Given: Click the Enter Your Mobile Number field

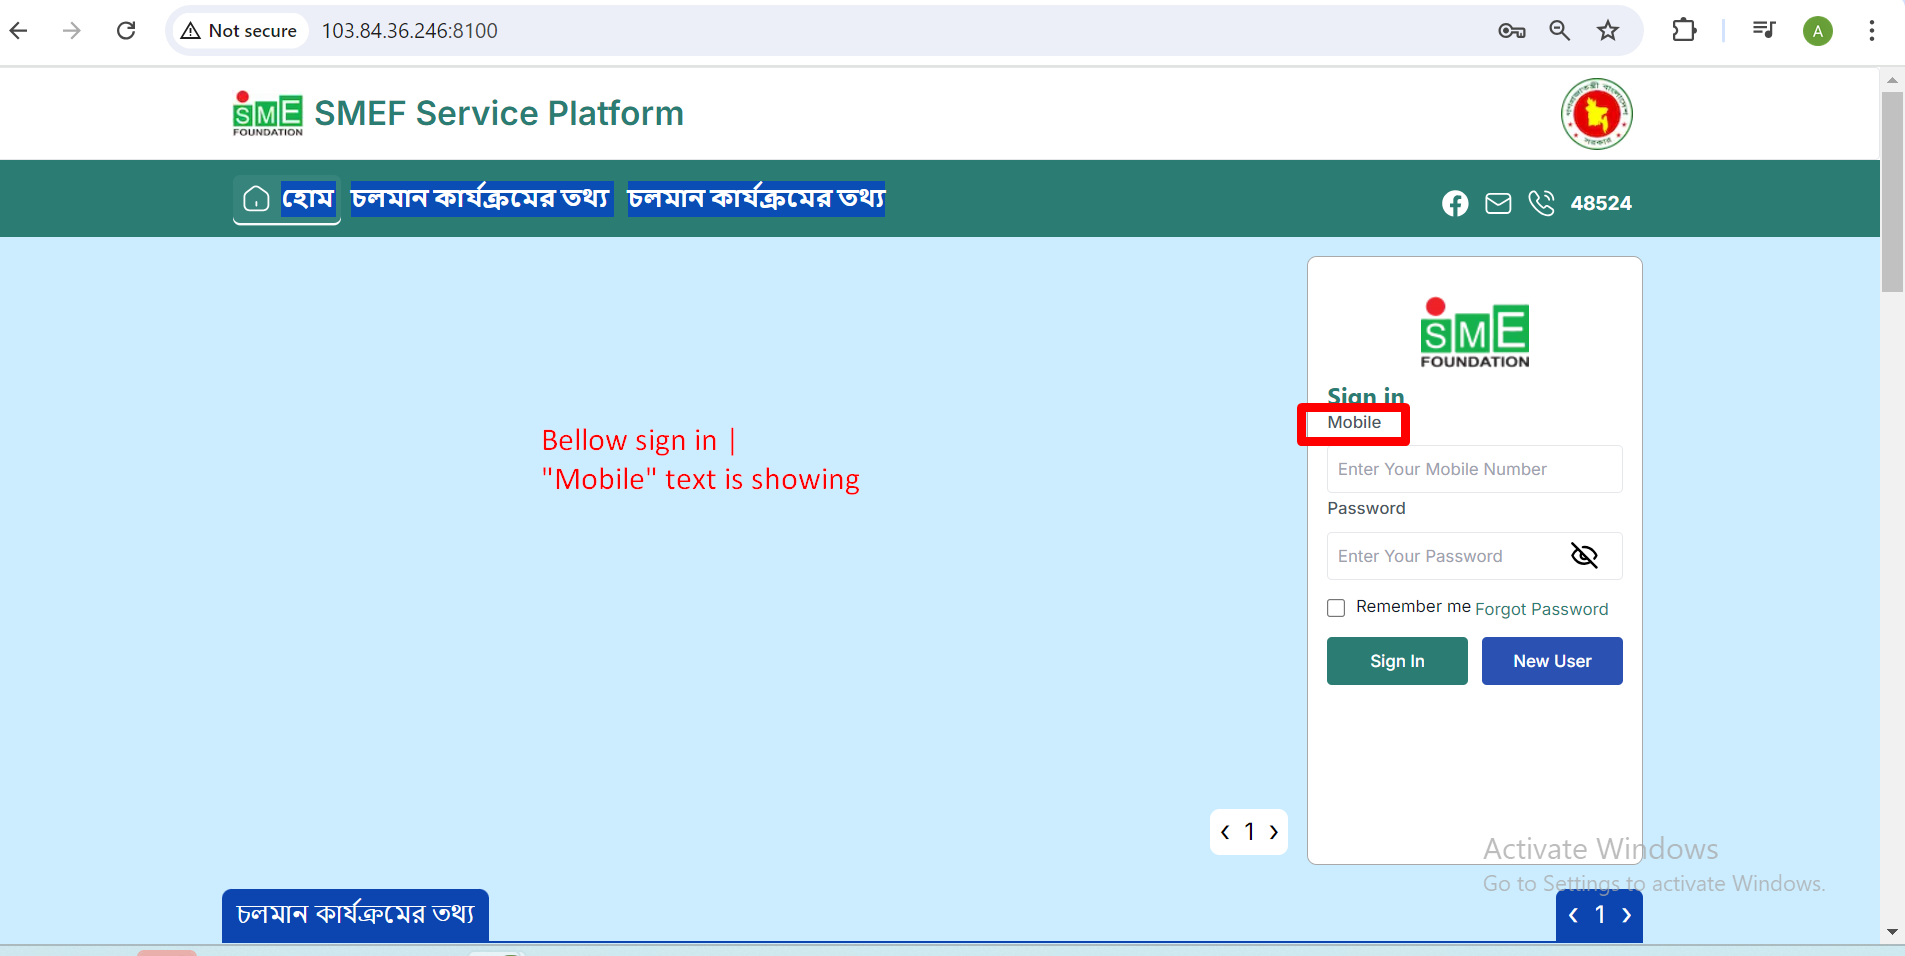Looking at the screenshot, I should (x=1474, y=469).
